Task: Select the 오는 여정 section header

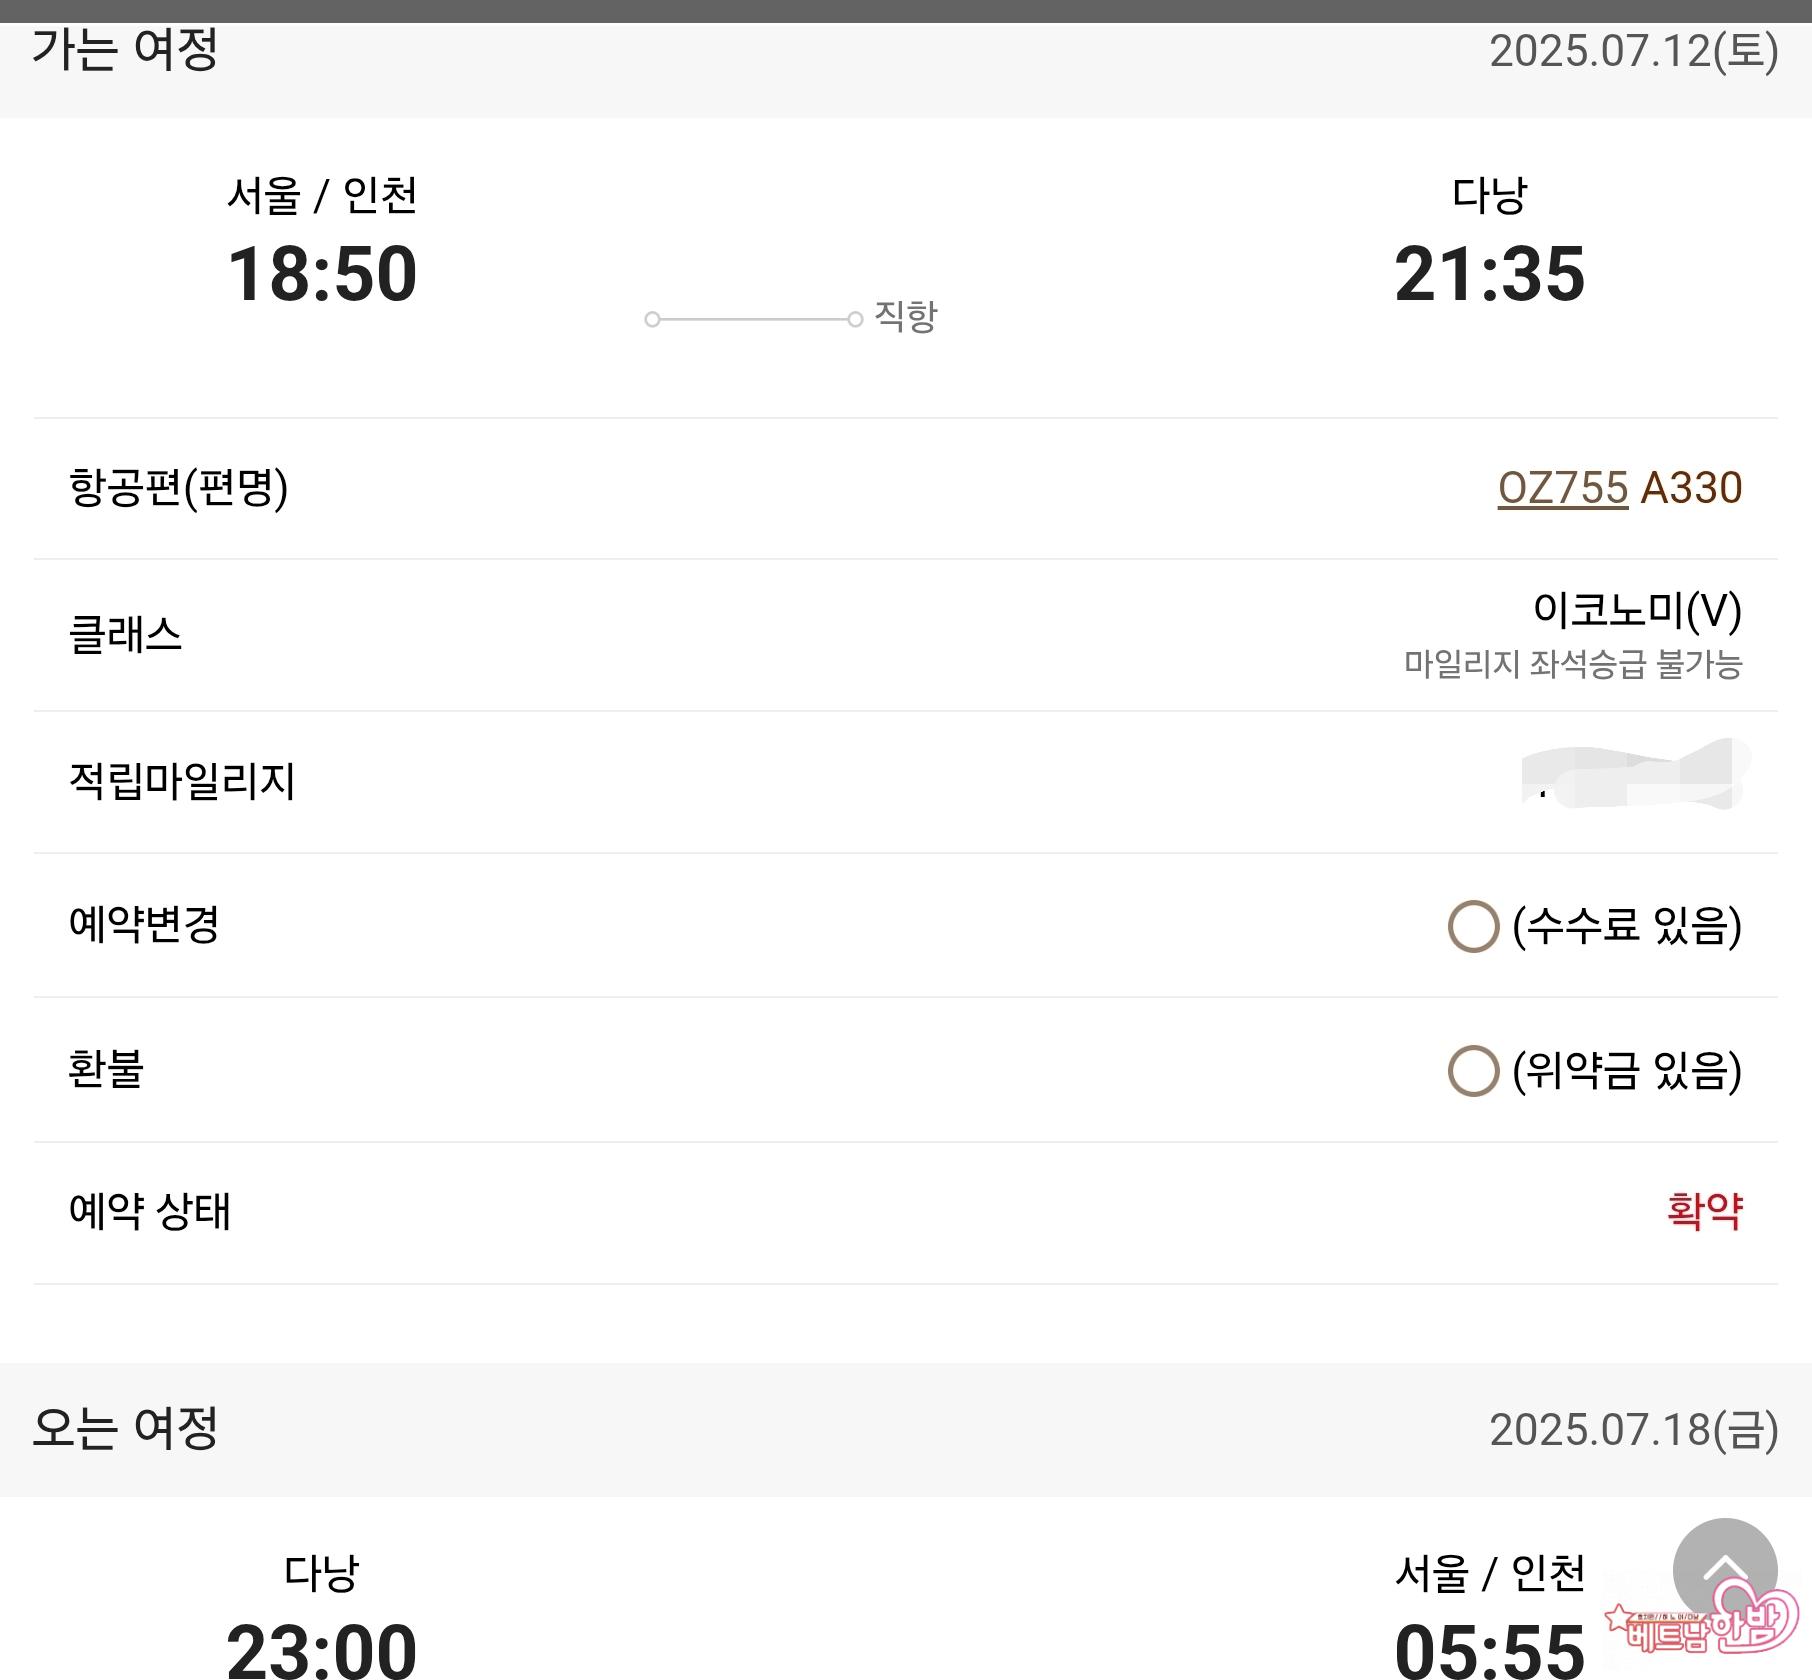Action: tap(125, 1428)
